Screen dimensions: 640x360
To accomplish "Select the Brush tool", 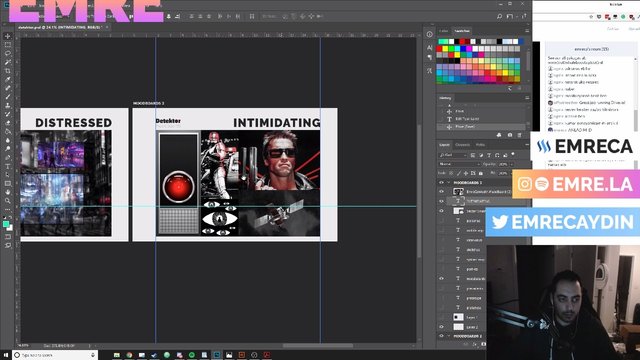I will click(x=8, y=97).
